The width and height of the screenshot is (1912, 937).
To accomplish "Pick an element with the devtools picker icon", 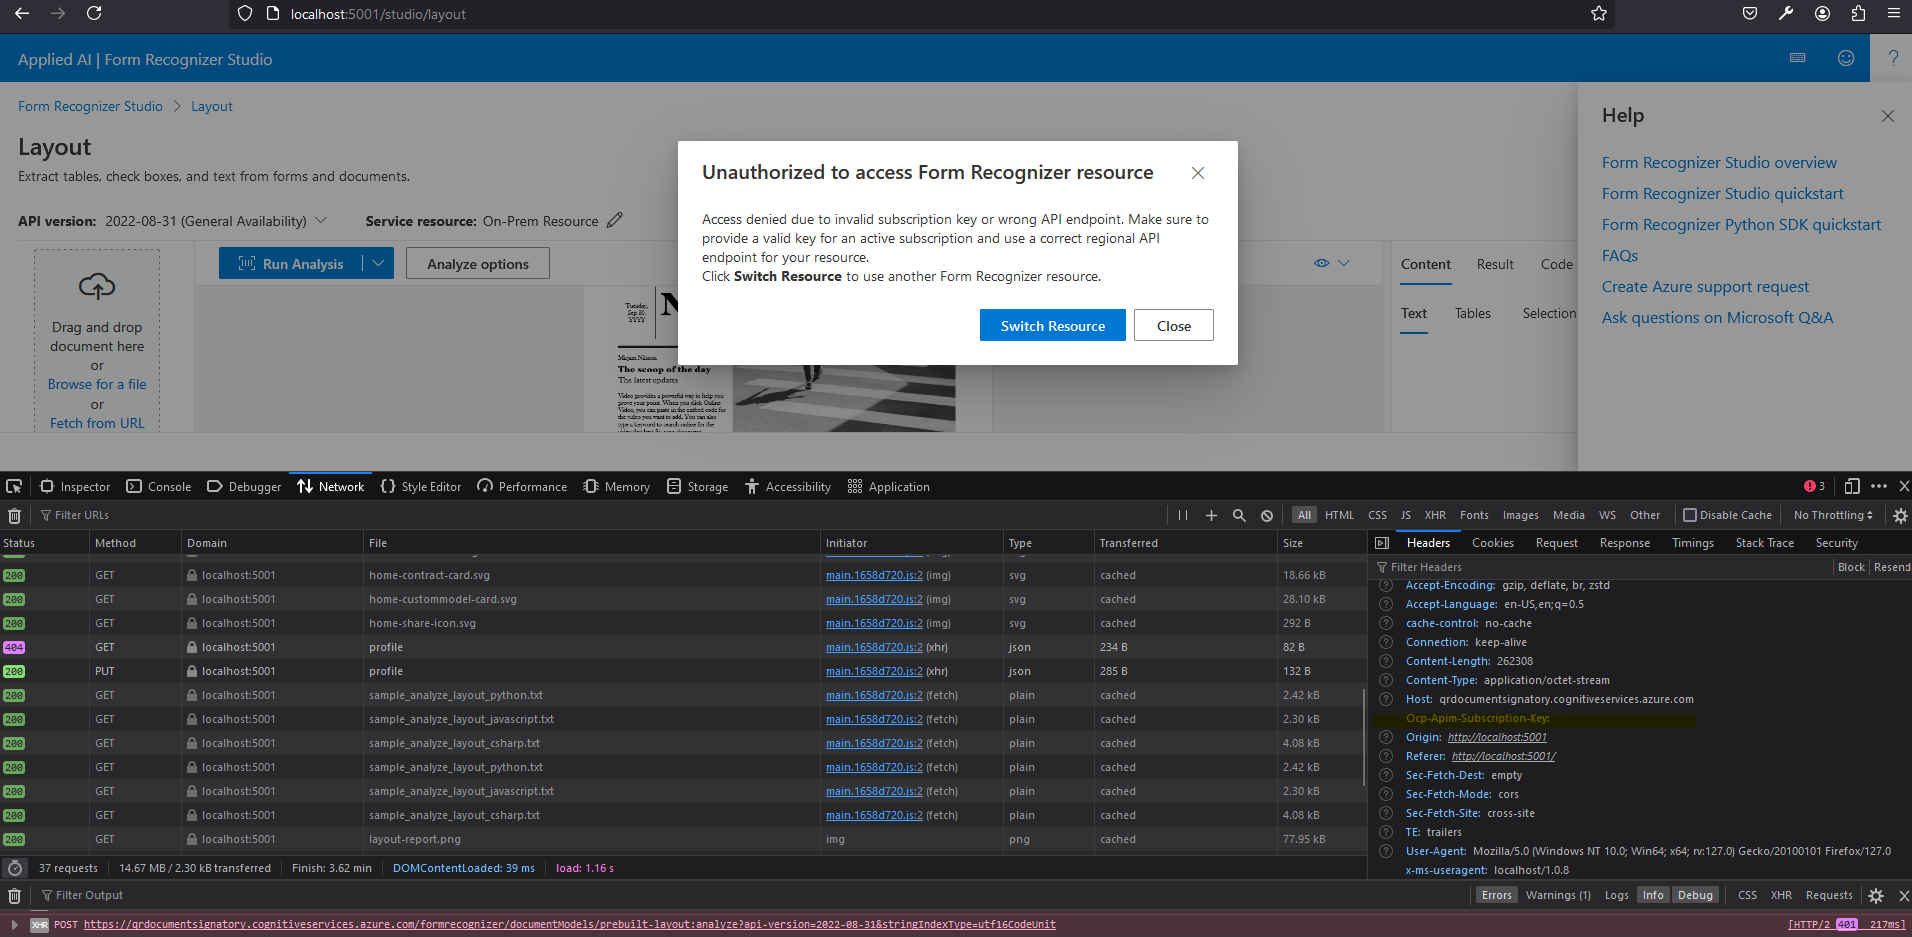I will click(x=14, y=486).
